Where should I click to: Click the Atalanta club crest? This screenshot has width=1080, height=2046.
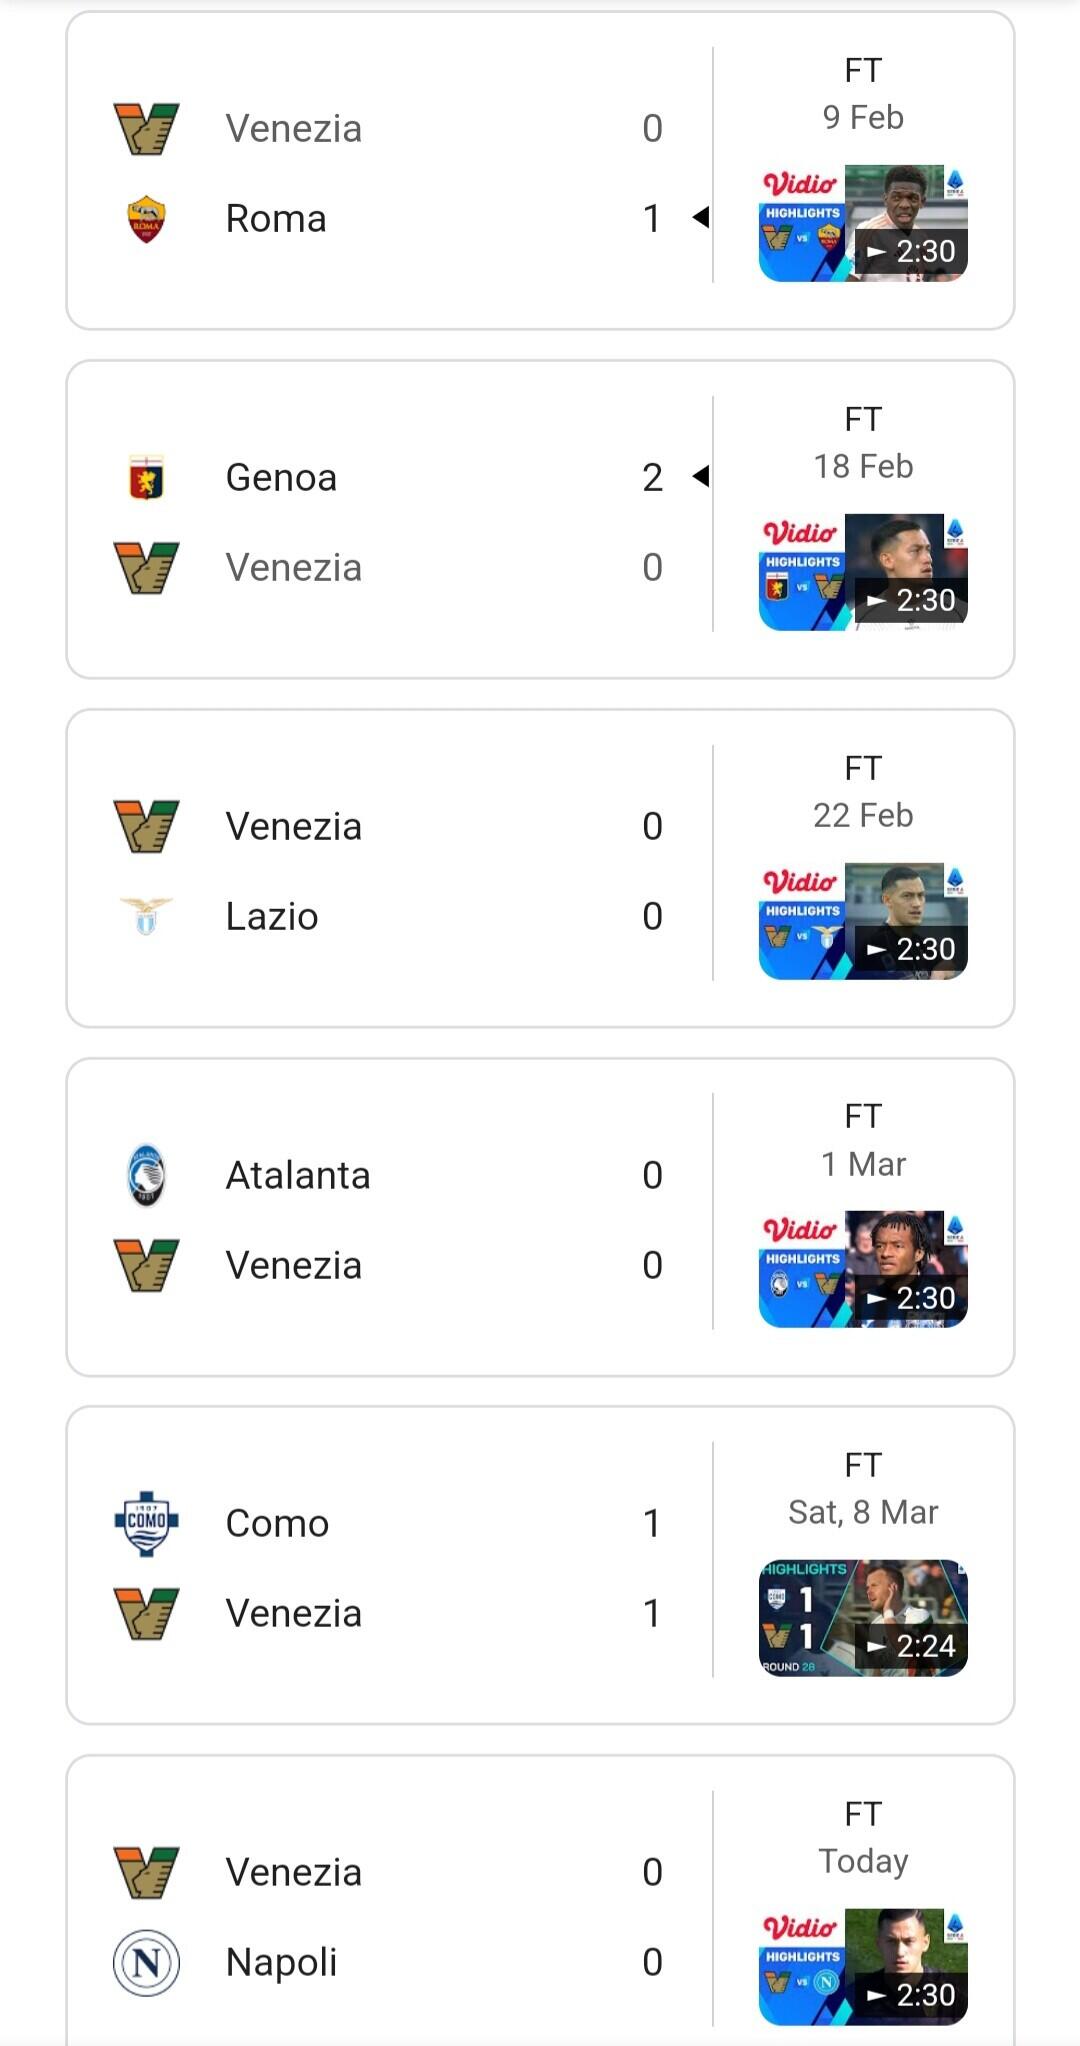(x=146, y=1175)
